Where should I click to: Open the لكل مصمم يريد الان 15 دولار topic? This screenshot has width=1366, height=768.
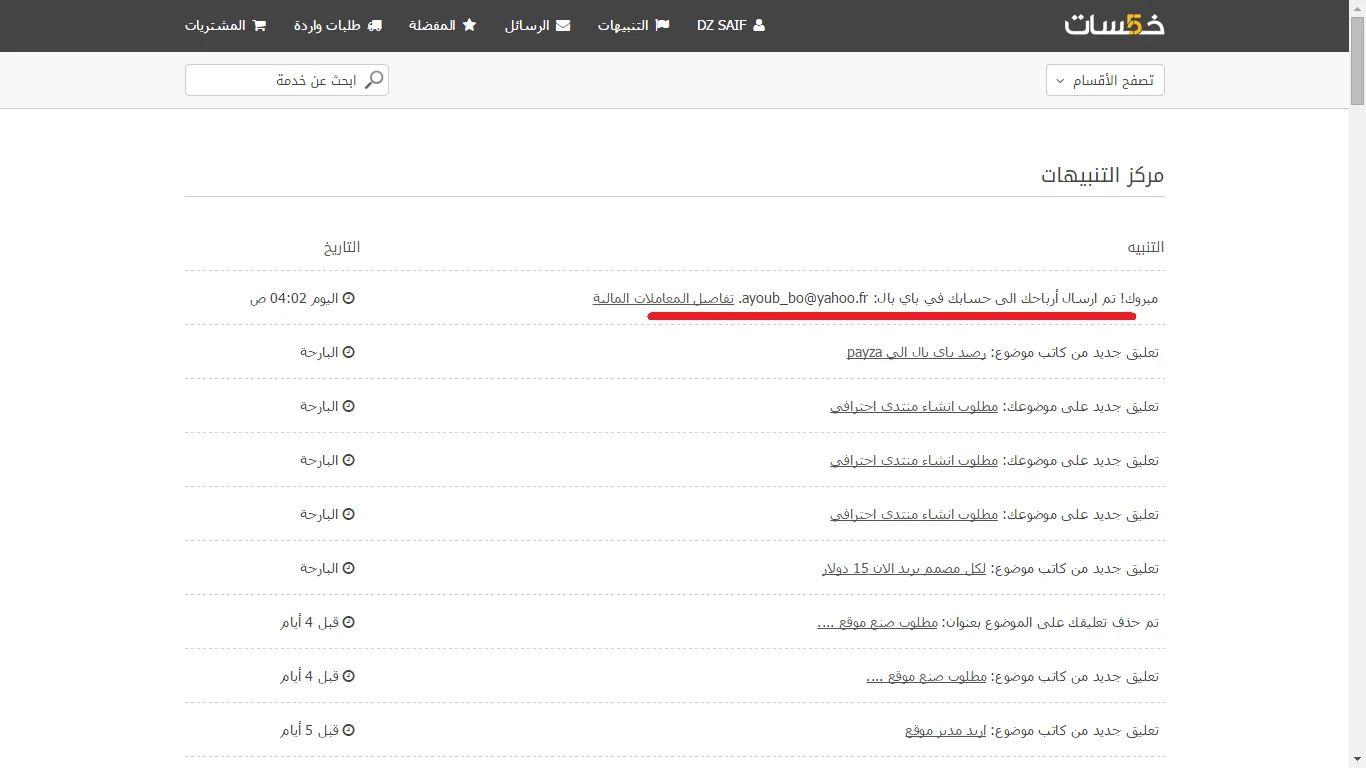tap(904, 568)
